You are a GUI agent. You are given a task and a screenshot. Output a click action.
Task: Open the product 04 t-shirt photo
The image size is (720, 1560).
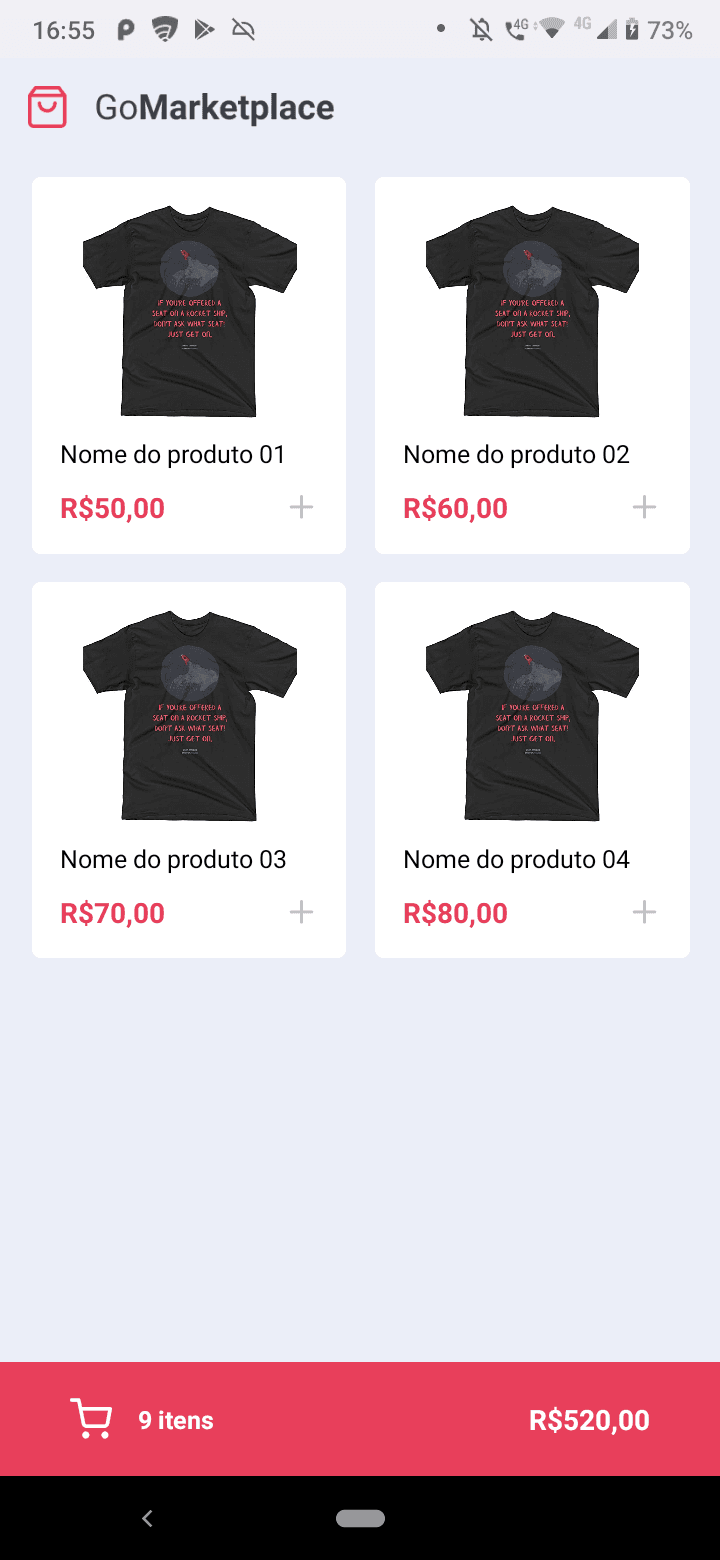click(532, 716)
